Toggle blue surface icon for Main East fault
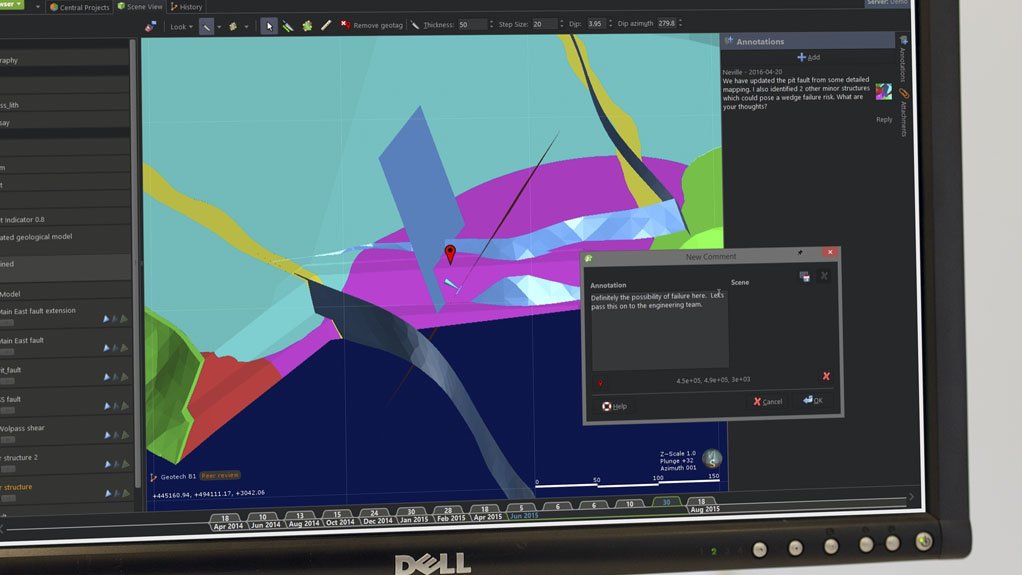The width and height of the screenshot is (1022, 575). (106, 348)
